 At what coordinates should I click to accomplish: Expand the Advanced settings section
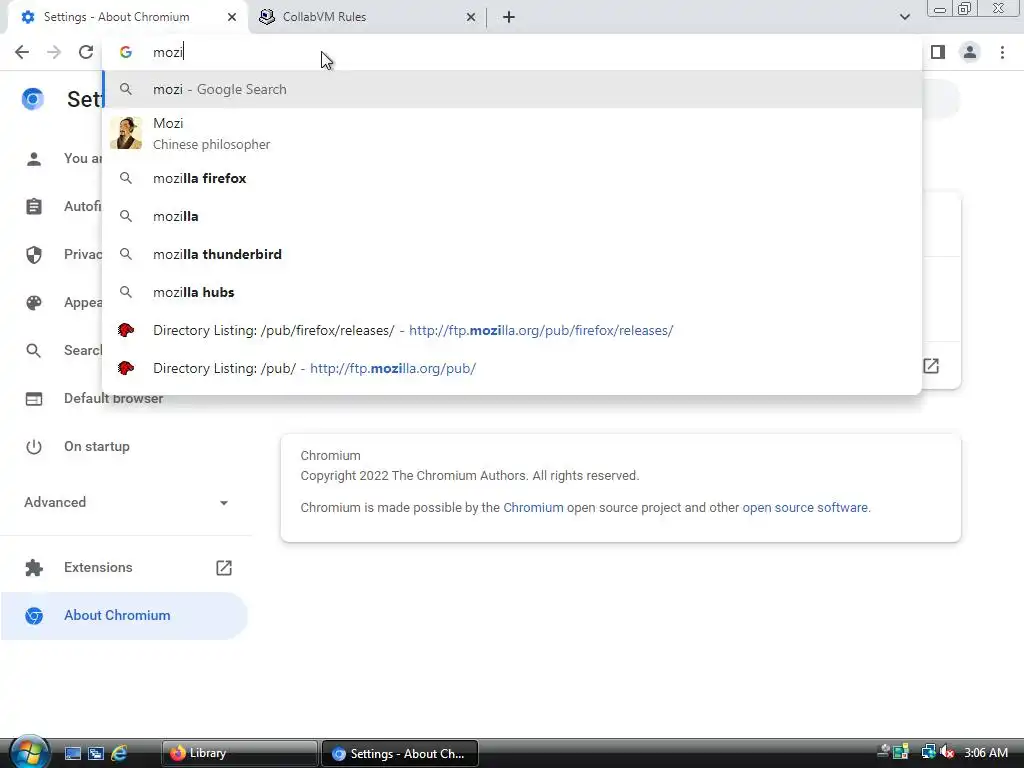click(x=125, y=502)
